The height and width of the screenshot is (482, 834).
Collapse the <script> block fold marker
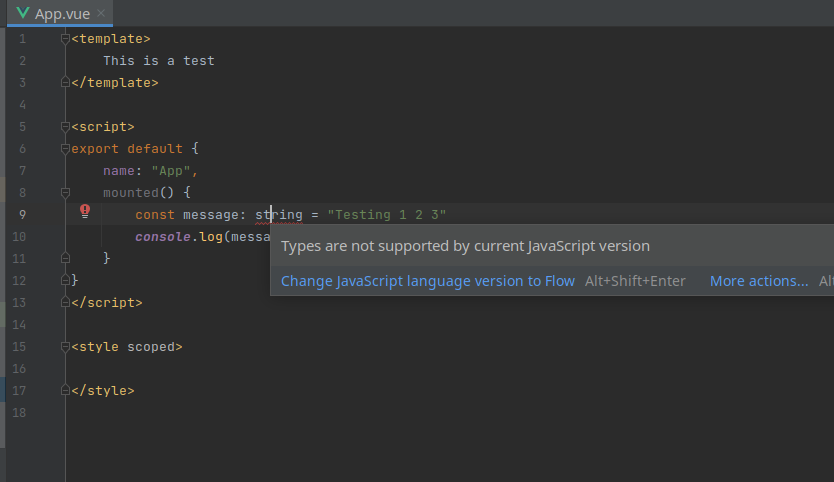(x=66, y=127)
